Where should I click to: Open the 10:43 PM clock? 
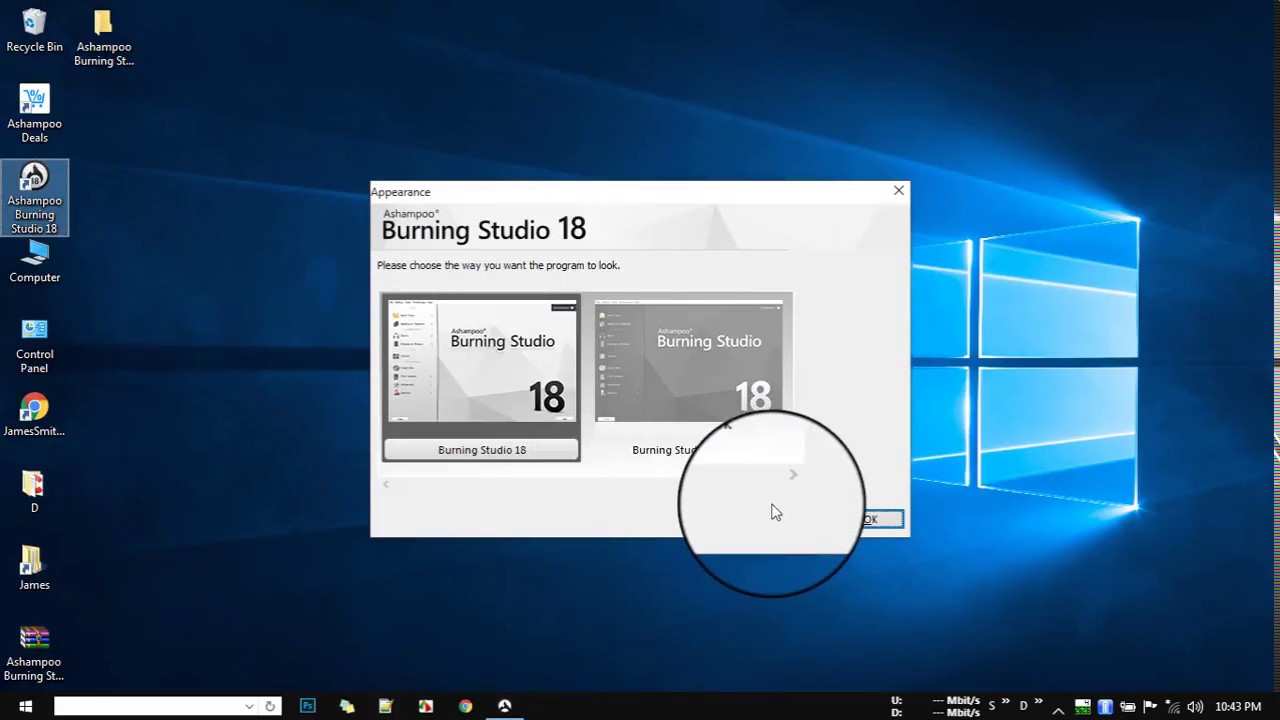pyautogui.click(x=1238, y=707)
